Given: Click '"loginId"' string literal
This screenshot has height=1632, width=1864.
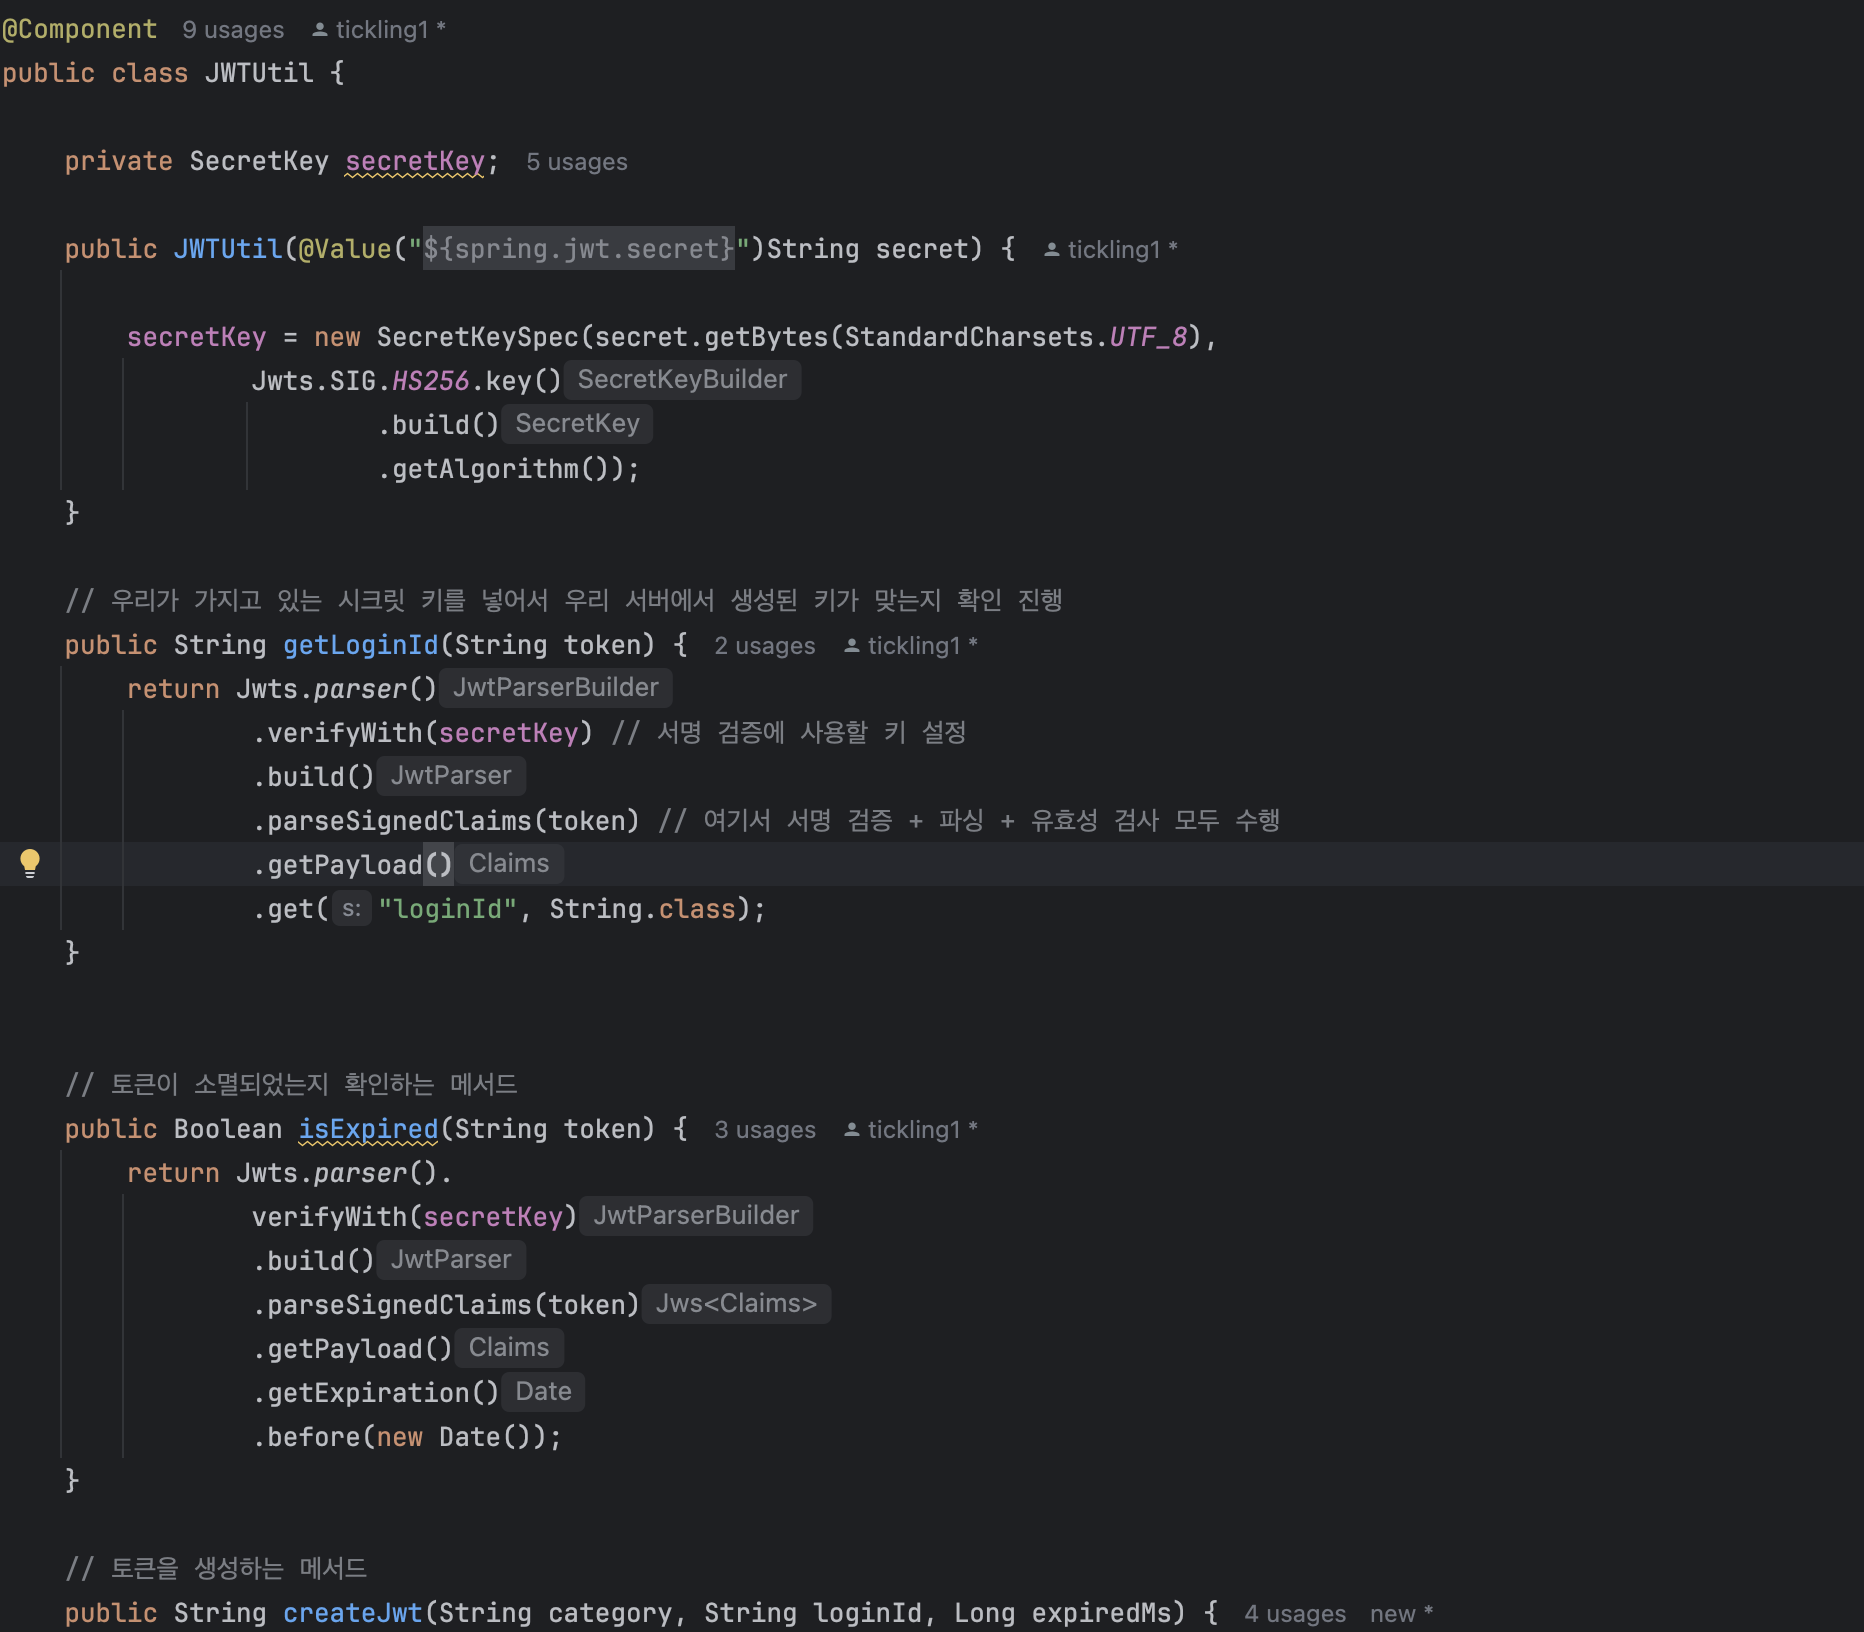Looking at the screenshot, I should click(447, 910).
